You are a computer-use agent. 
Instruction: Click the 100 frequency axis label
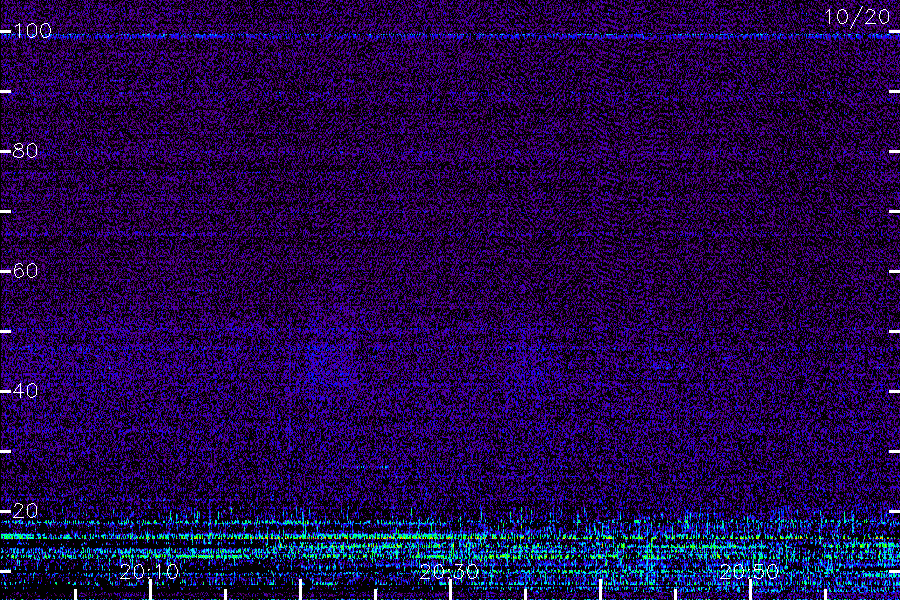[x=32, y=30]
